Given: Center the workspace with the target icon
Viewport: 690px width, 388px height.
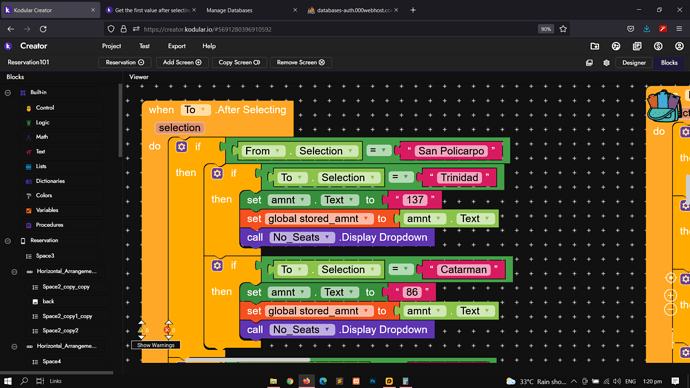Looking at the screenshot, I should 670,278.
